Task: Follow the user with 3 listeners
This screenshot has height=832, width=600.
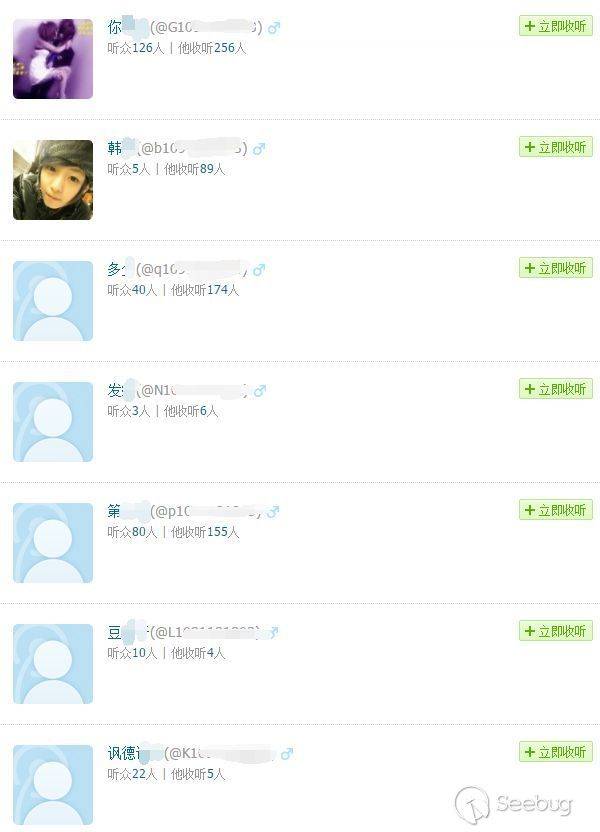Action: point(555,389)
